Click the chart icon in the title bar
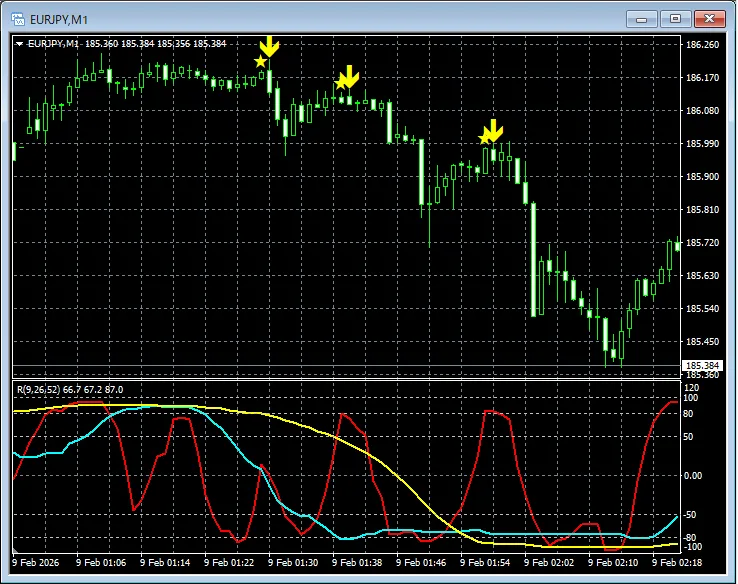The width and height of the screenshot is (738, 584). [18, 17]
